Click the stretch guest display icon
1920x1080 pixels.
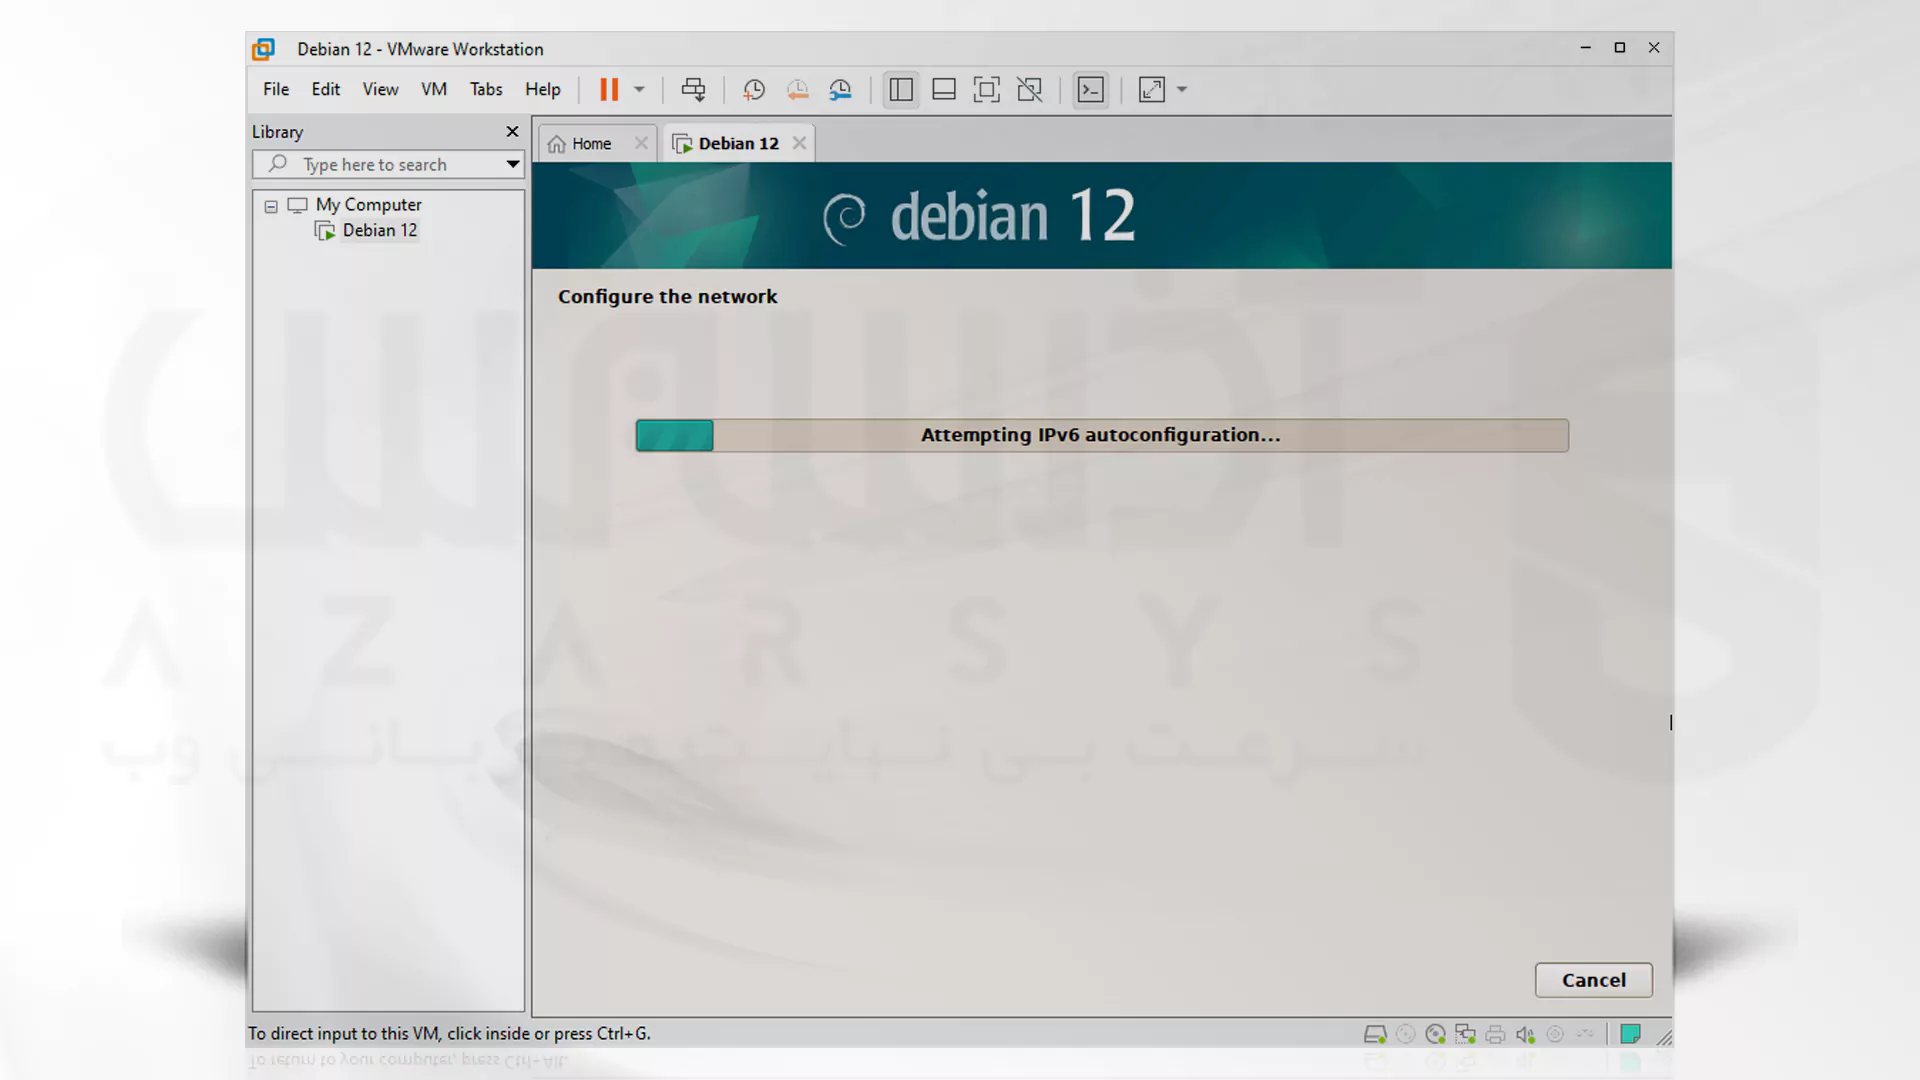[x=1152, y=89]
